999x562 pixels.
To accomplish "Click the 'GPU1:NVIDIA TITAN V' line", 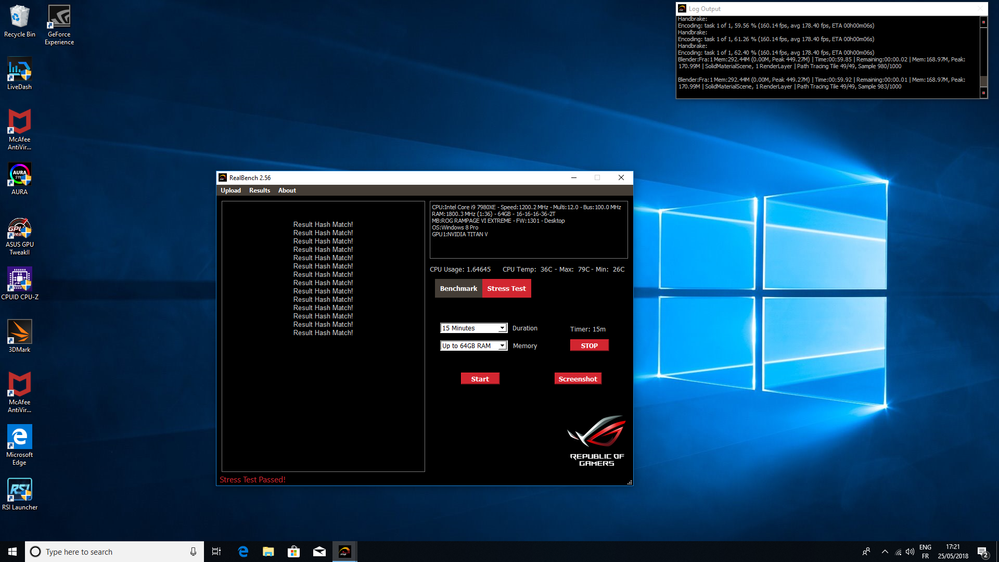I will (460, 234).
